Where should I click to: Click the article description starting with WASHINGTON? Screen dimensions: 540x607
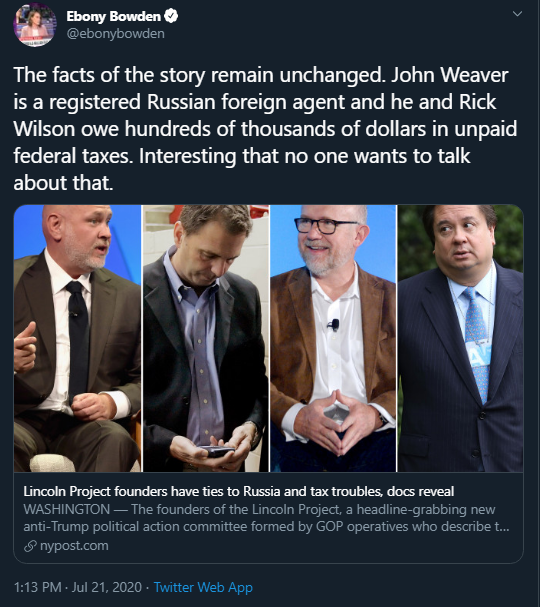(266, 518)
